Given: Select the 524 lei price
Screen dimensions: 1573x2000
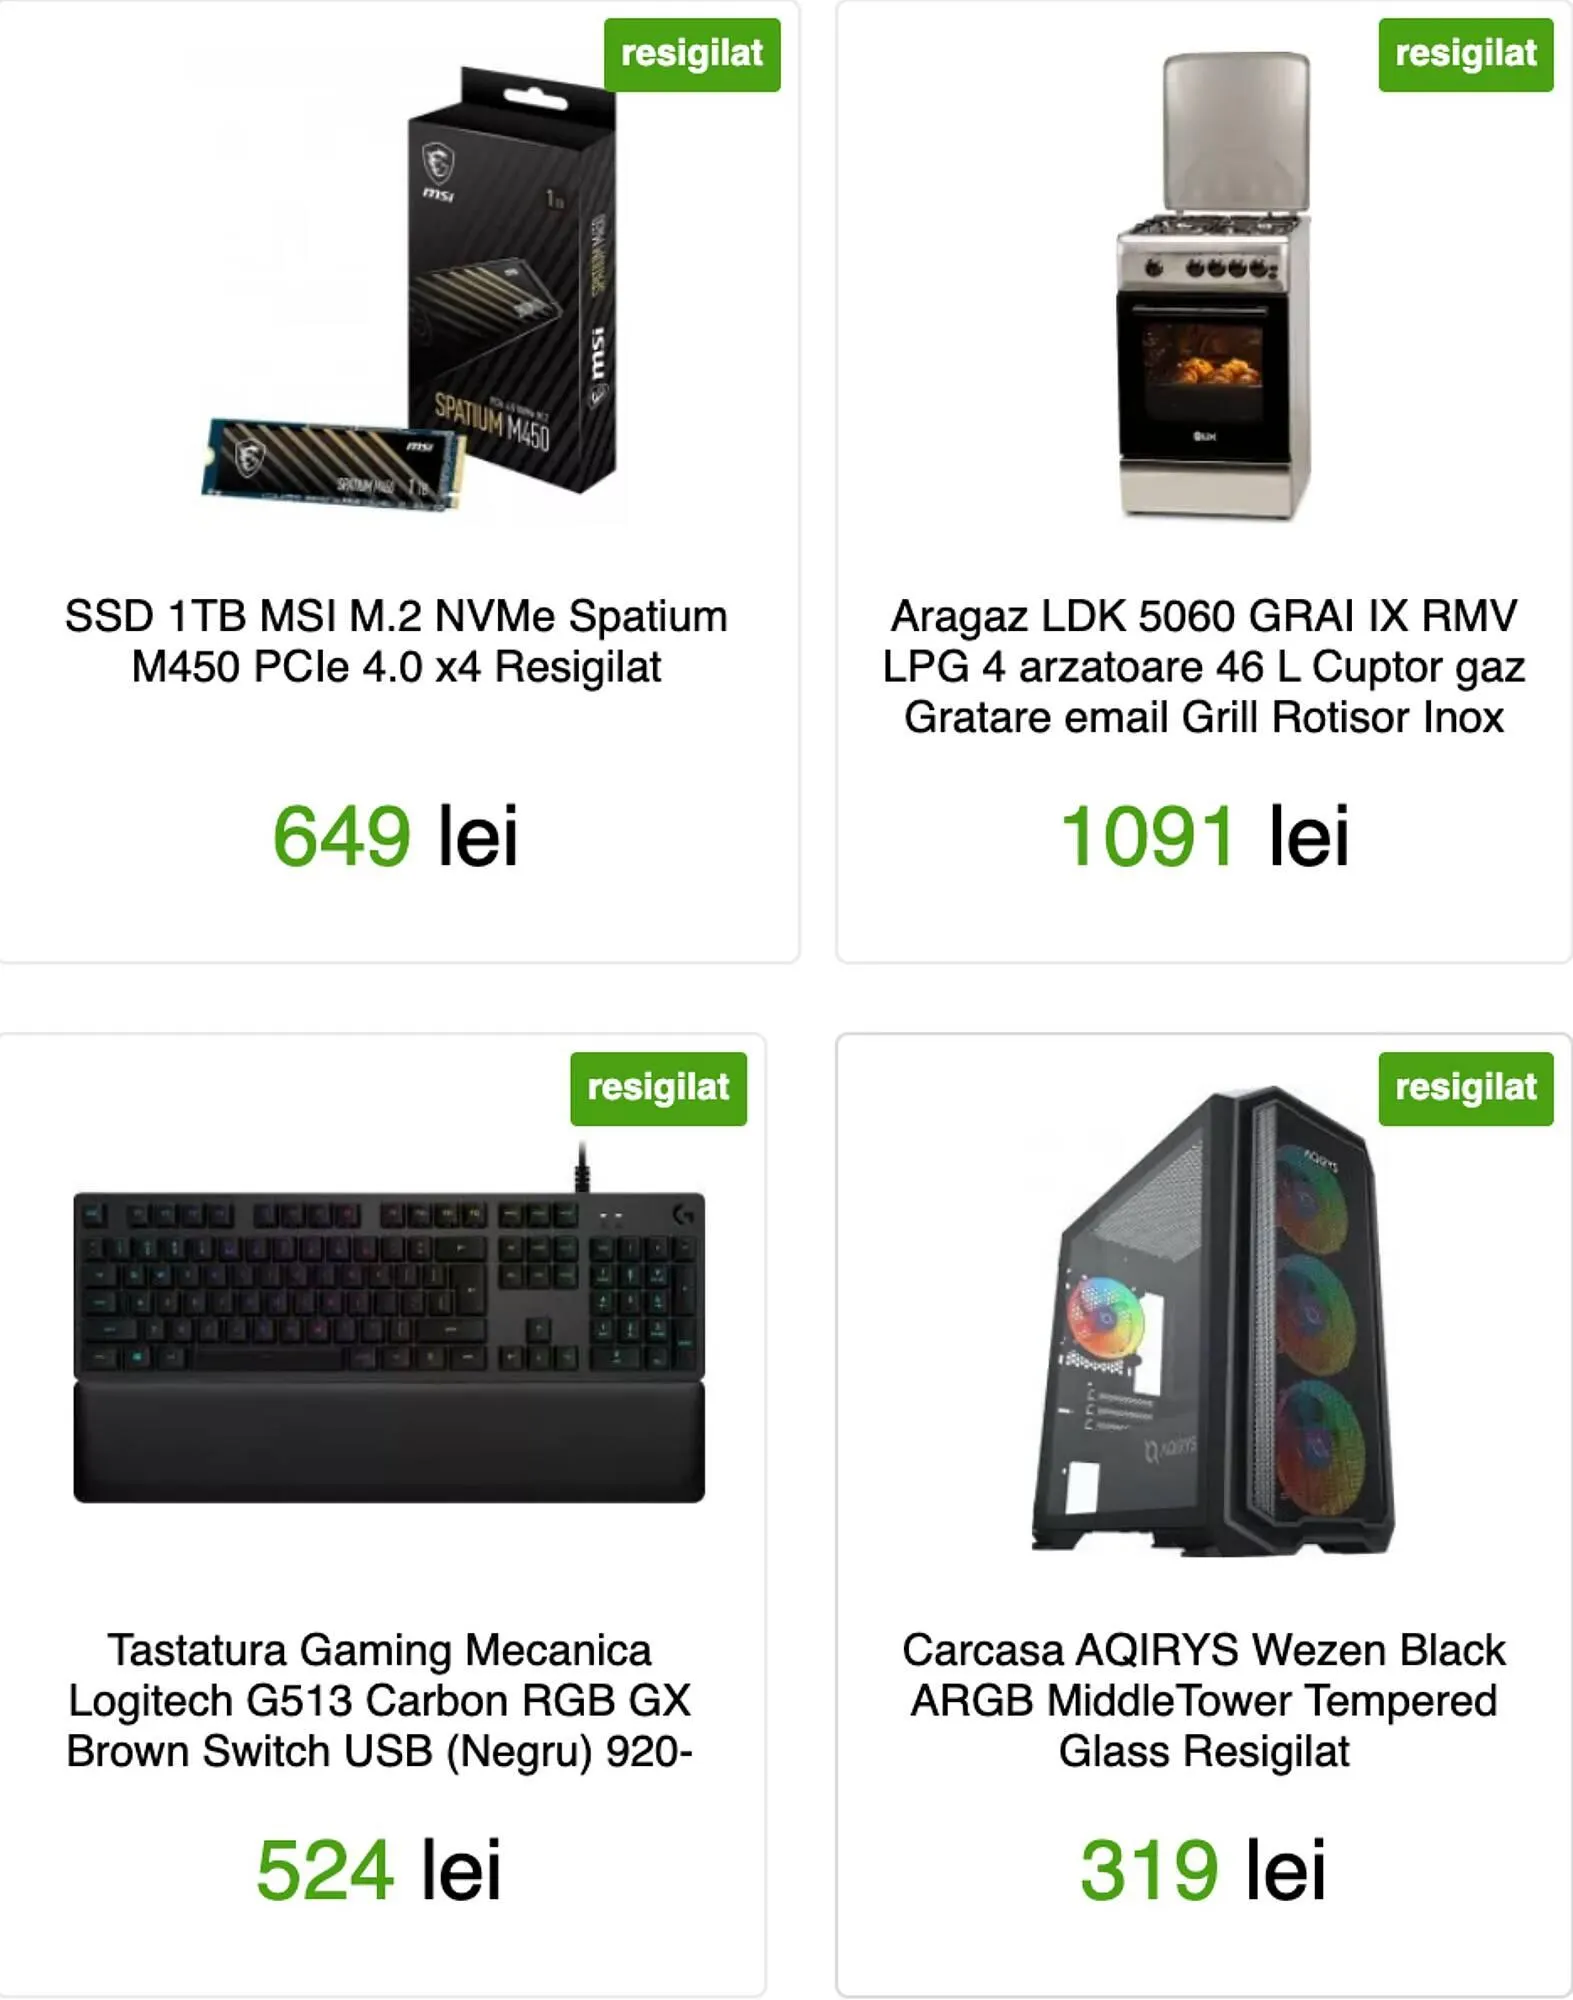Looking at the screenshot, I should [x=379, y=1870].
